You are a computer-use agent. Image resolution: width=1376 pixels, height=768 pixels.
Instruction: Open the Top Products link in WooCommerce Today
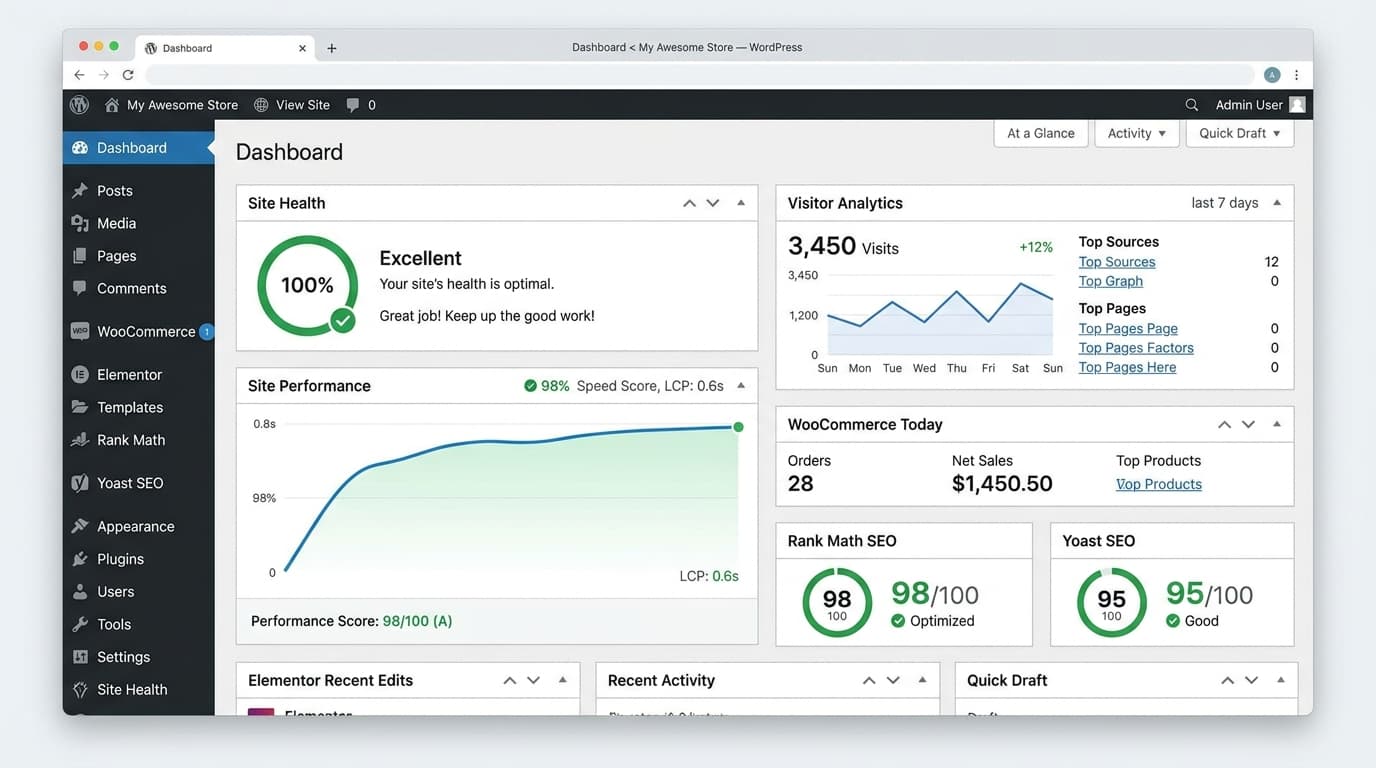pyautogui.click(x=1159, y=484)
